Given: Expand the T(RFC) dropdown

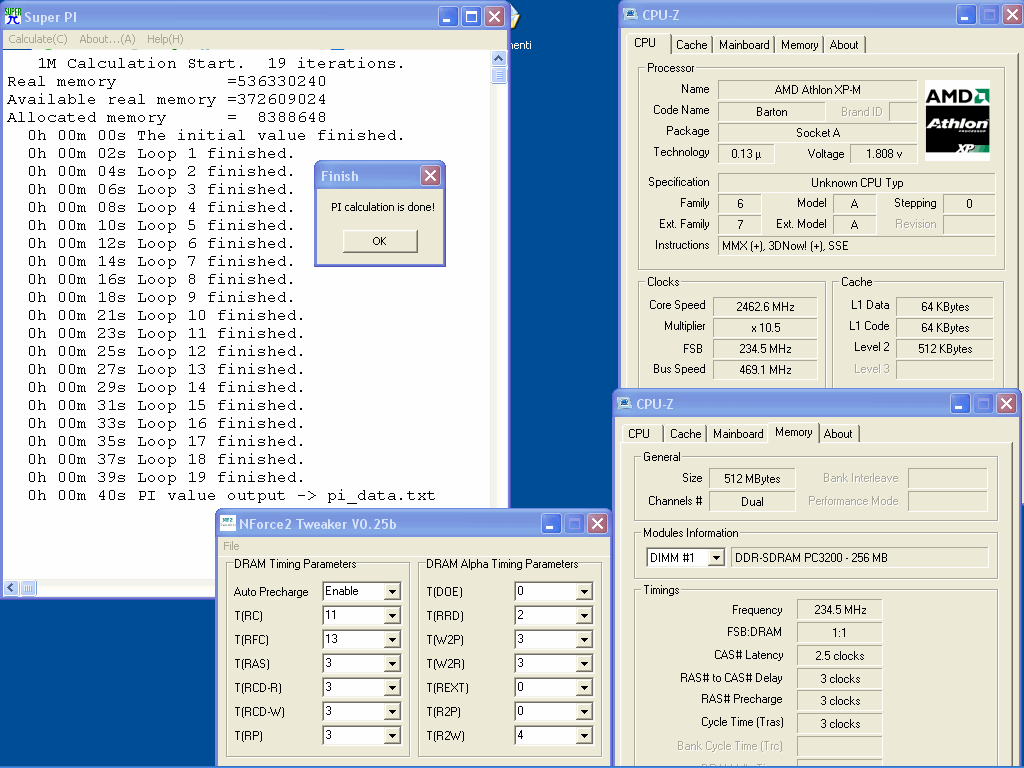Looking at the screenshot, I should pyautogui.click(x=392, y=640).
